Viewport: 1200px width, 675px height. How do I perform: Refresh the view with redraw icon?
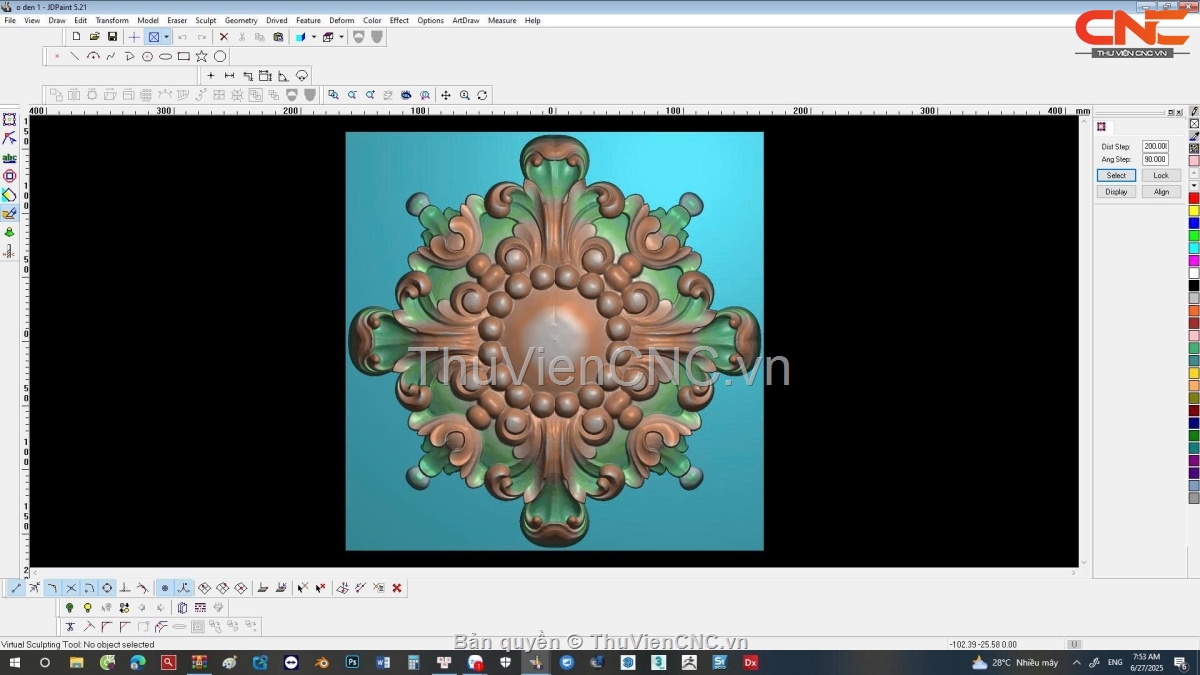pos(482,95)
